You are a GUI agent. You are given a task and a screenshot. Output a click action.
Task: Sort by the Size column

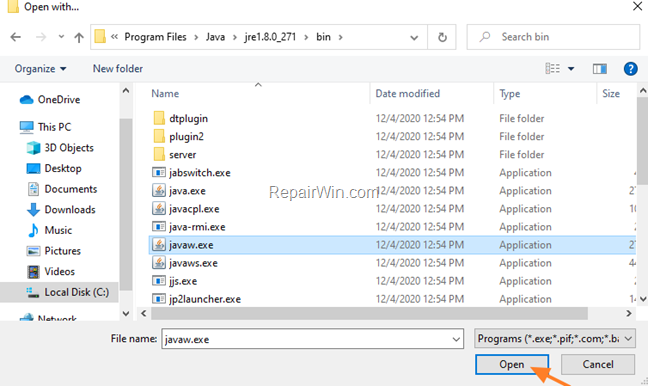point(611,93)
